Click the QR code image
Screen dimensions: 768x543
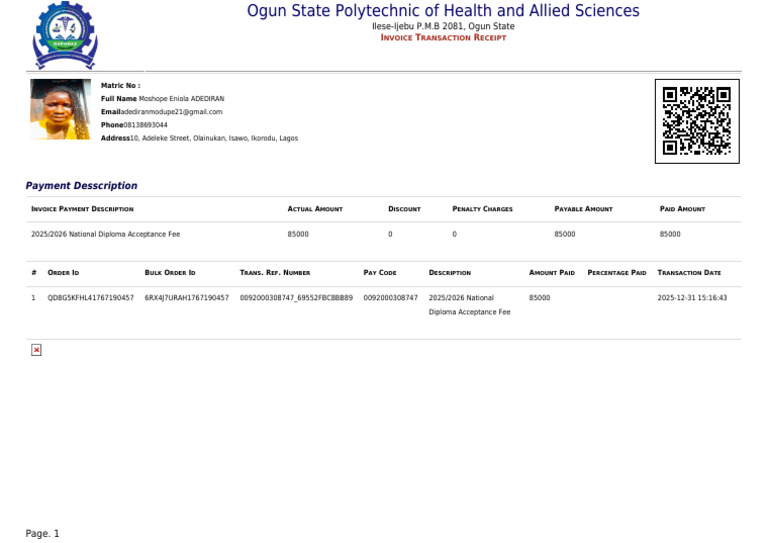pyautogui.click(x=697, y=121)
